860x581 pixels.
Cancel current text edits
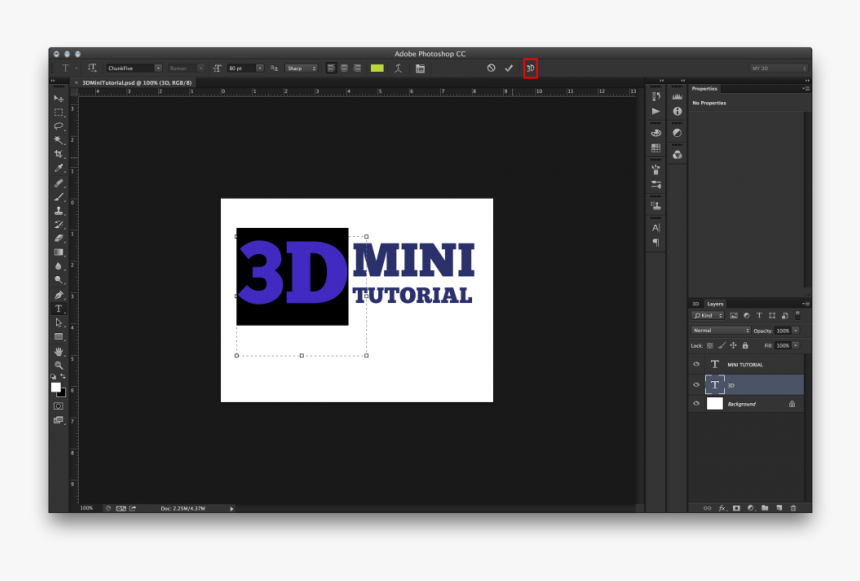click(491, 68)
